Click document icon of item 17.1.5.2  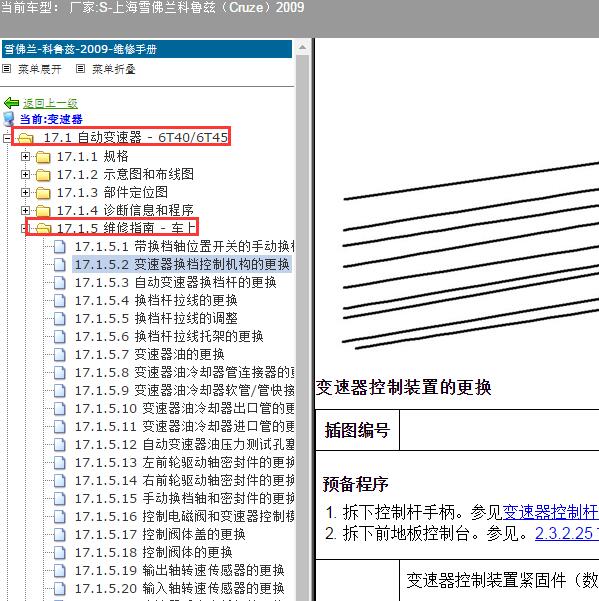coord(59,264)
